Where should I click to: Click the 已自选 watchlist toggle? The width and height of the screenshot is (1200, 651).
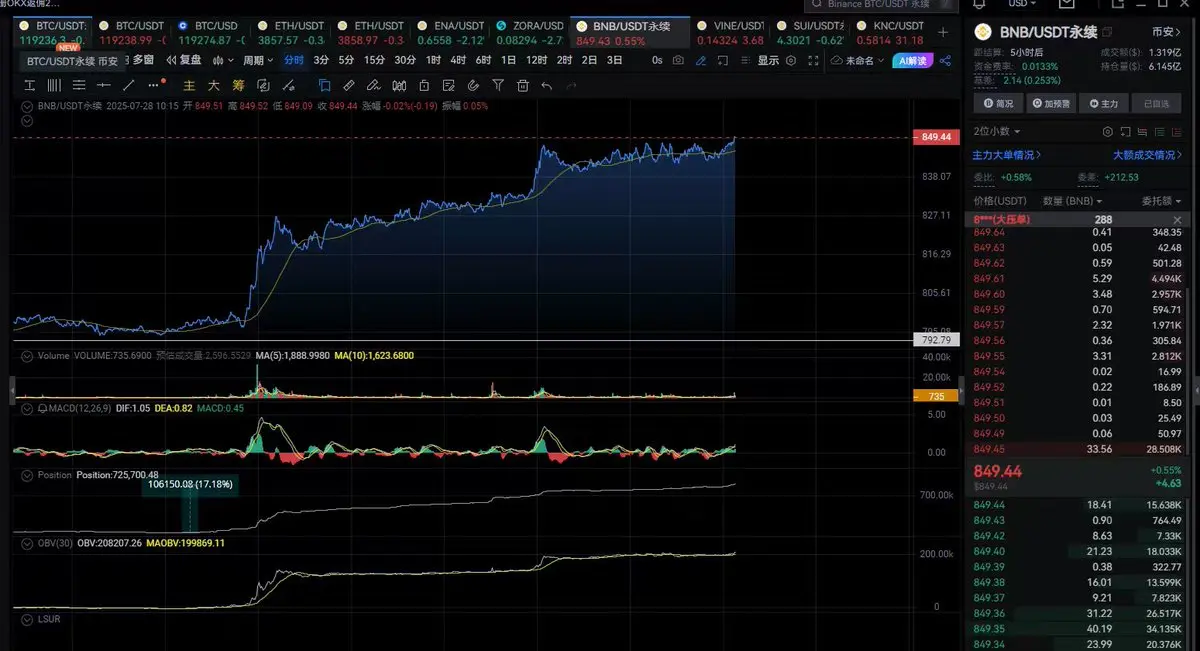pyautogui.click(x=1157, y=103)
